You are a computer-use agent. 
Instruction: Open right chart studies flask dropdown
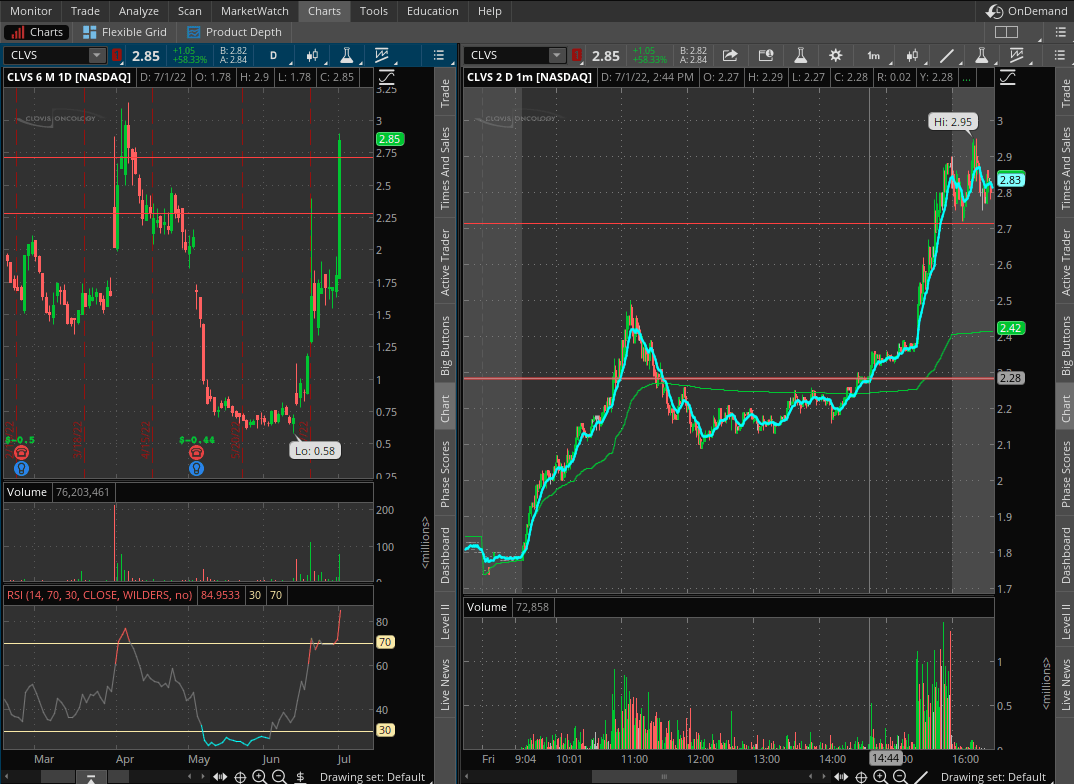point(982,55)
